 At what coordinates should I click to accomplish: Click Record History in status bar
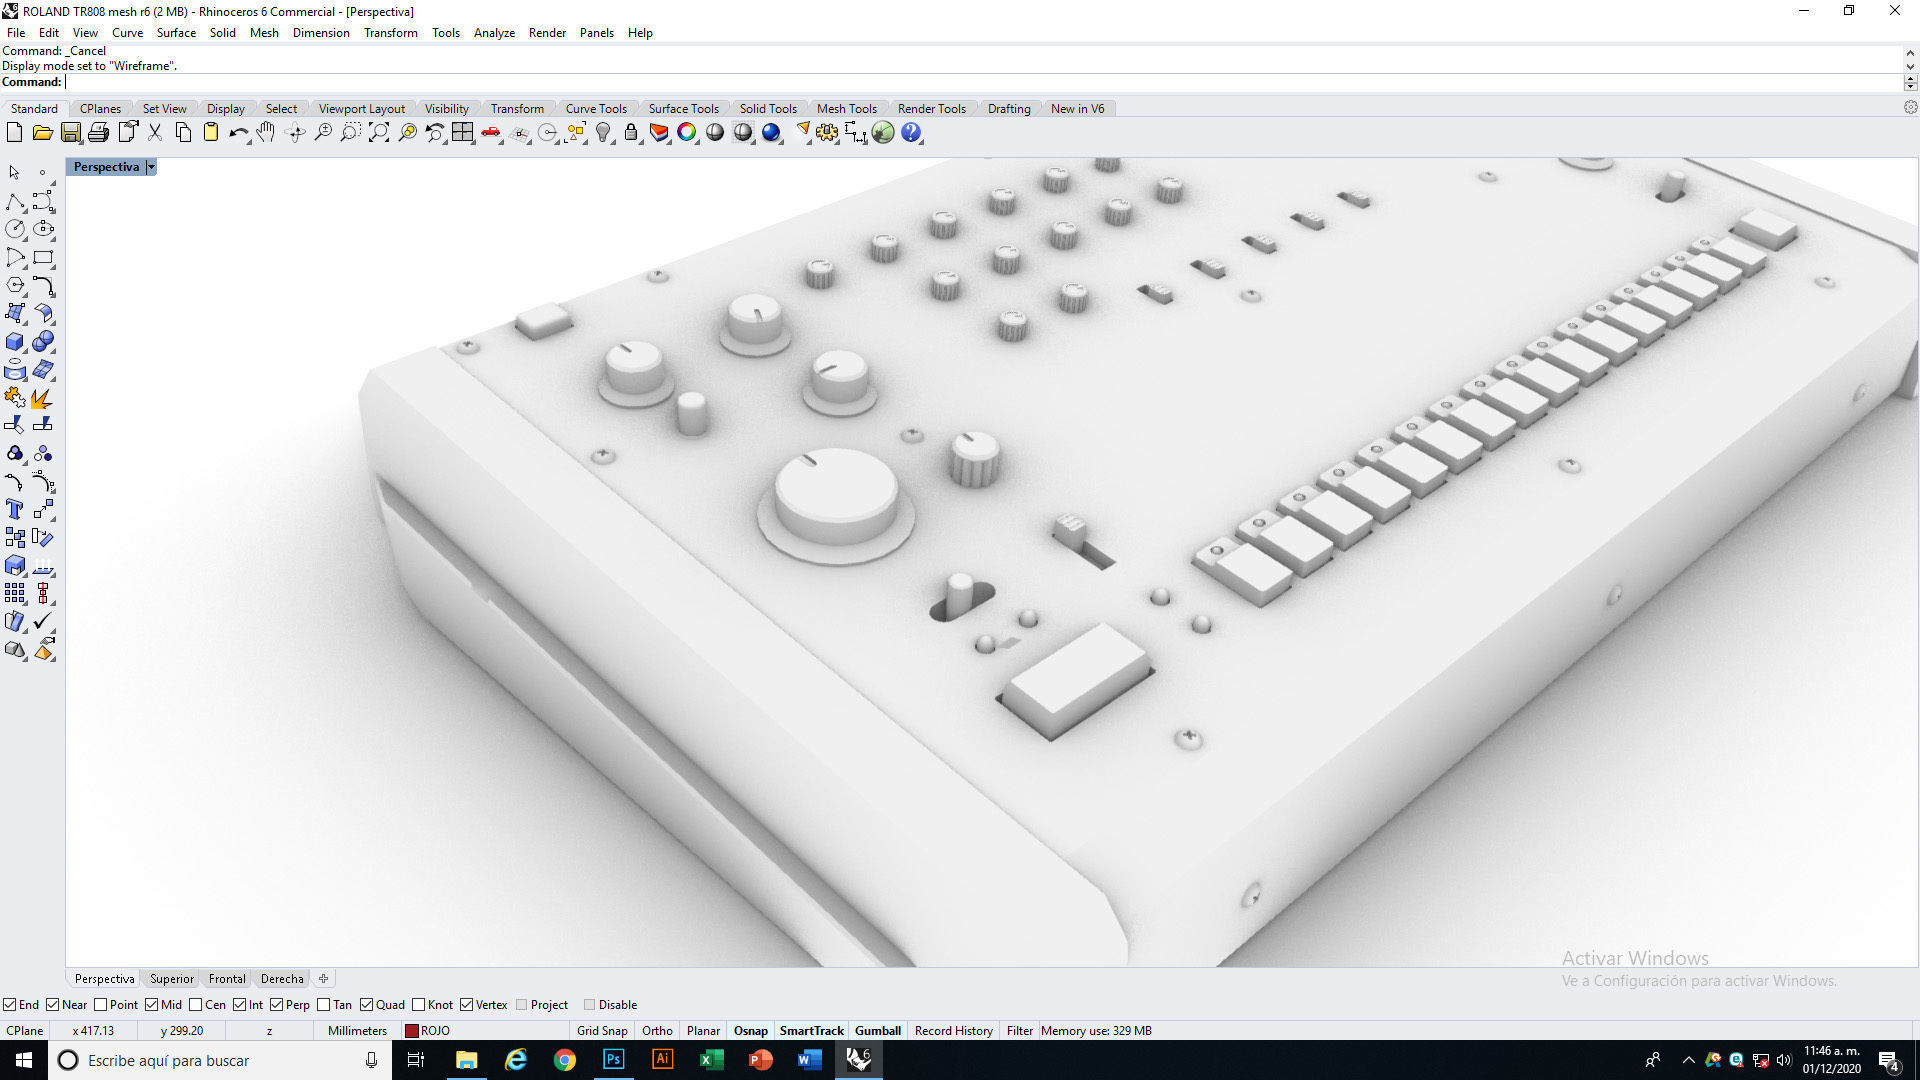pyautogui.click(x=953, y=1031)
